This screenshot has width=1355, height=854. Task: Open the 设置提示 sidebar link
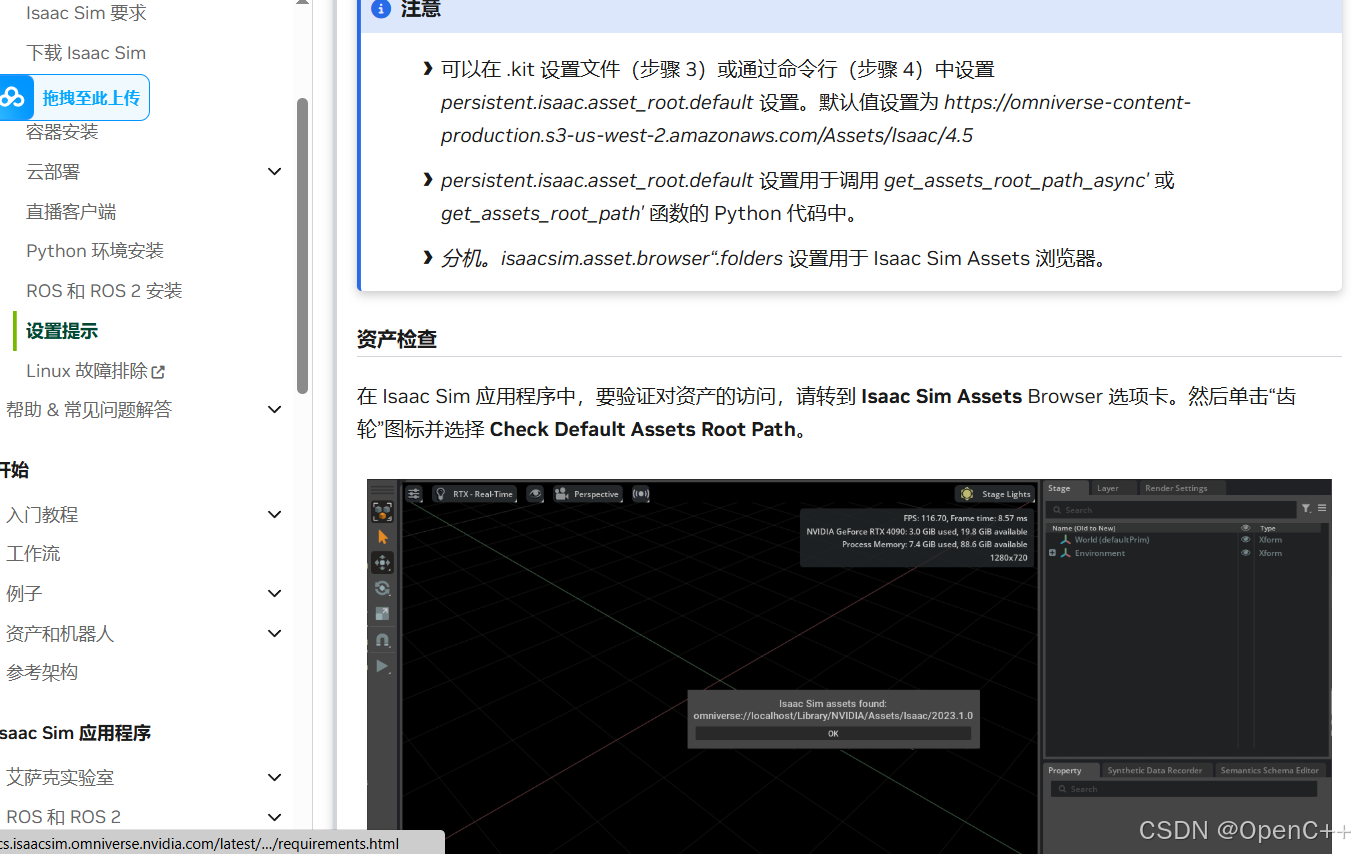[62, 331]
